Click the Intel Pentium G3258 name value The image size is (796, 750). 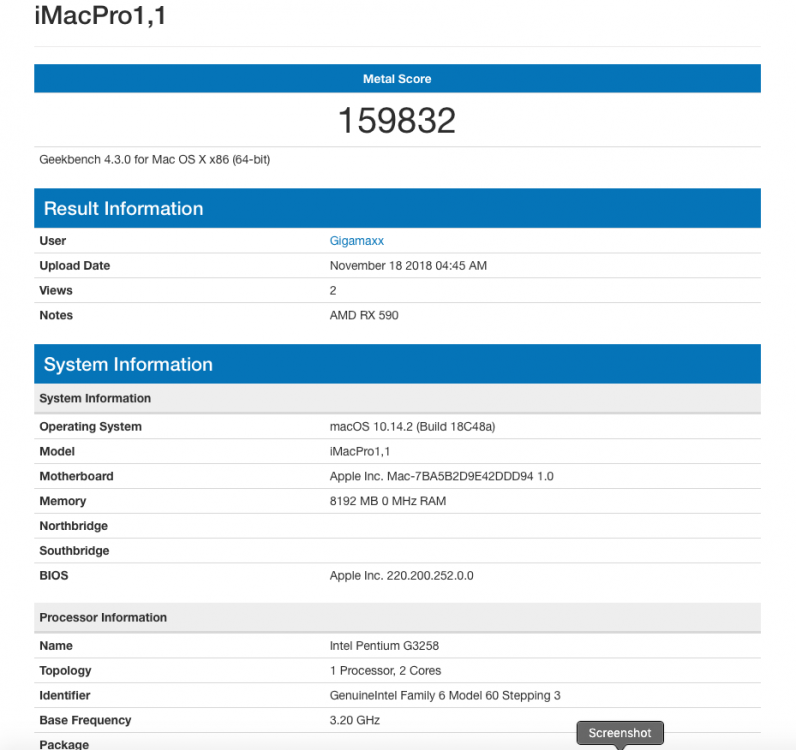click(384, 646)
